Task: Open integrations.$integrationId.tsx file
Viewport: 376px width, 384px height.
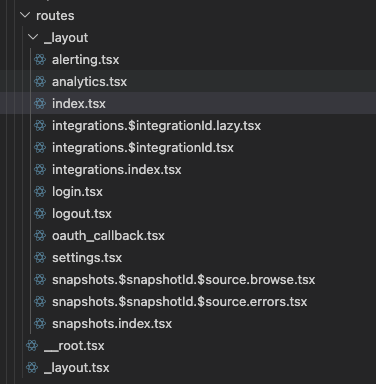Action: click(x=143, y=148)
